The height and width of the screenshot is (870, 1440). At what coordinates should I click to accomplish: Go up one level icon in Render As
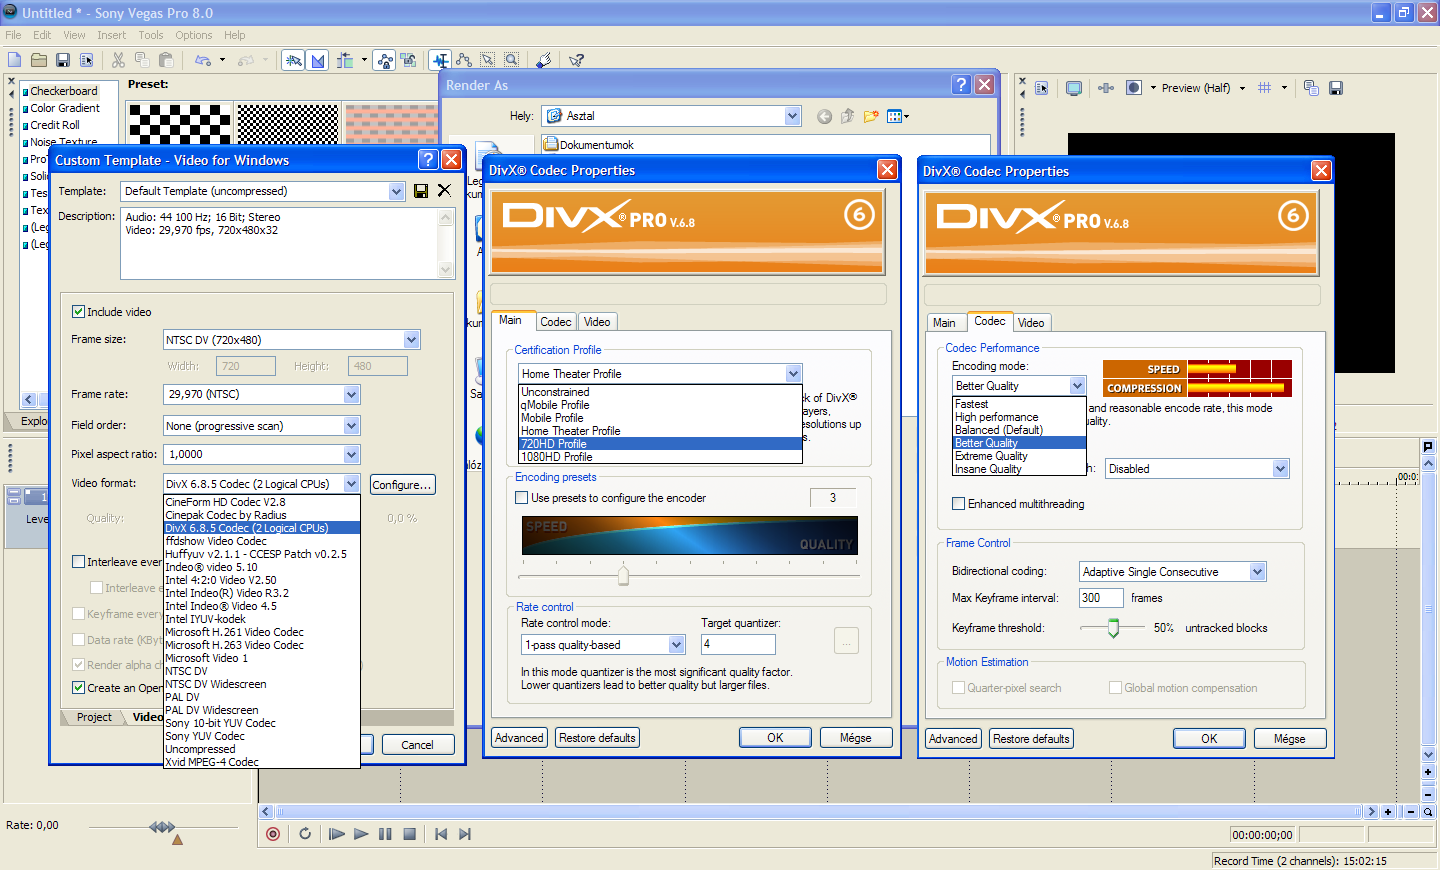(847, 116)
